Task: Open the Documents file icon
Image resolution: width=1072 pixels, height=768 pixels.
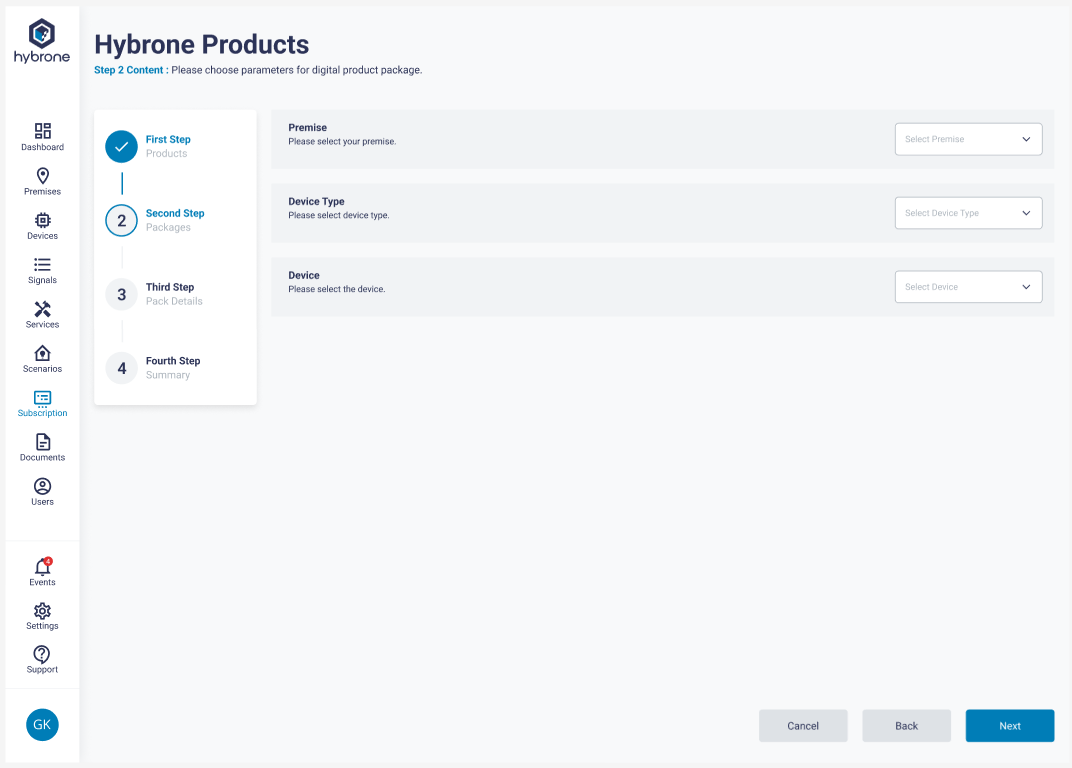Action: click(42, 442)
